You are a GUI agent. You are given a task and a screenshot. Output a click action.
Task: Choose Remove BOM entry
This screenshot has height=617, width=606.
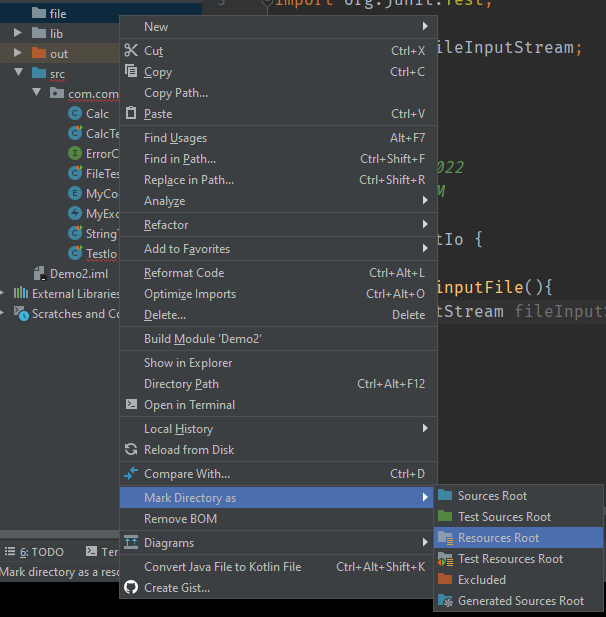tap(279, 519)
